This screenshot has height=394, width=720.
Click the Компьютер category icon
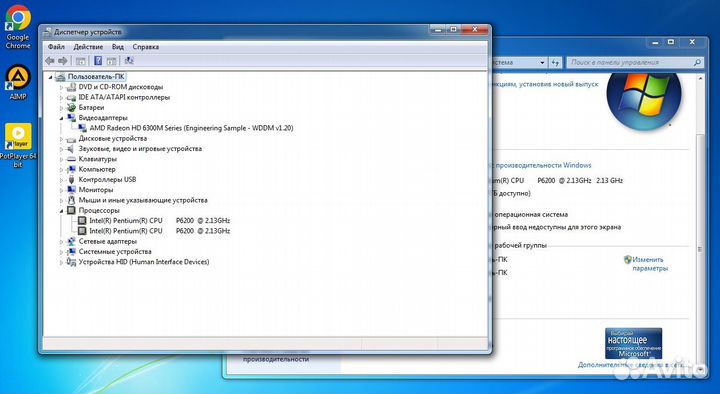coord(71,169)
